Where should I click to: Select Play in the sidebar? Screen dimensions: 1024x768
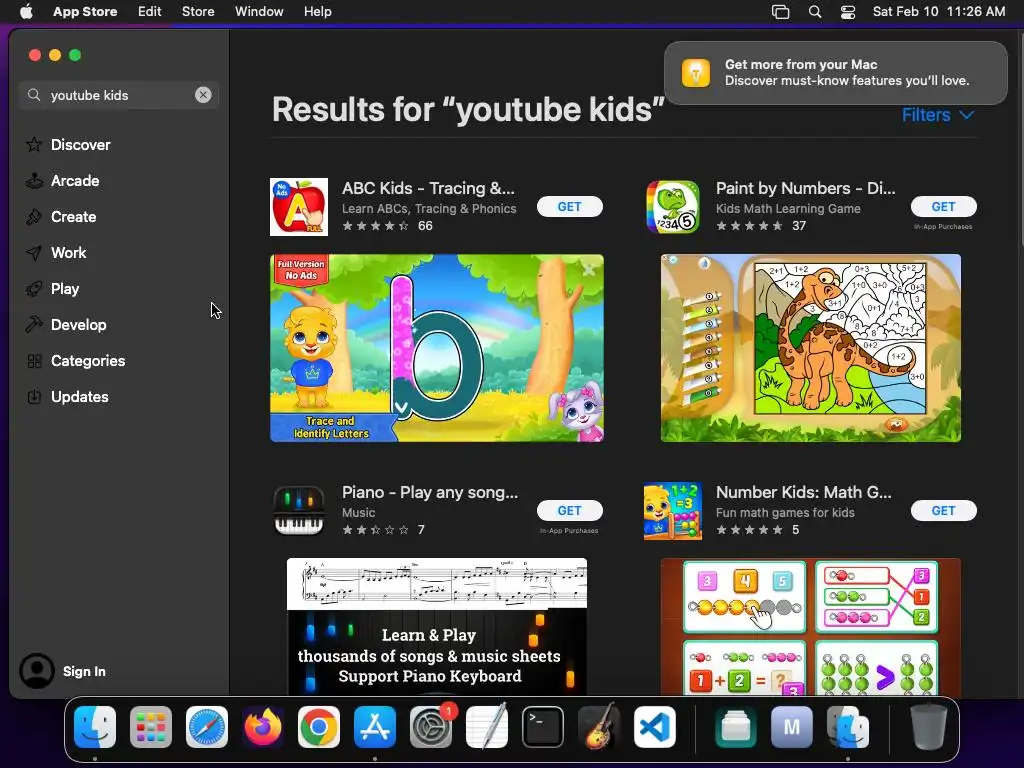click(x=52, y=289)
